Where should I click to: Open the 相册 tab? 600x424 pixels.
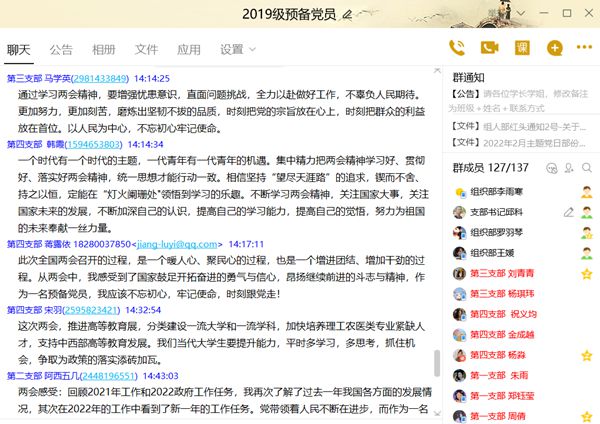pyautogui.click(x=104, y=49)
